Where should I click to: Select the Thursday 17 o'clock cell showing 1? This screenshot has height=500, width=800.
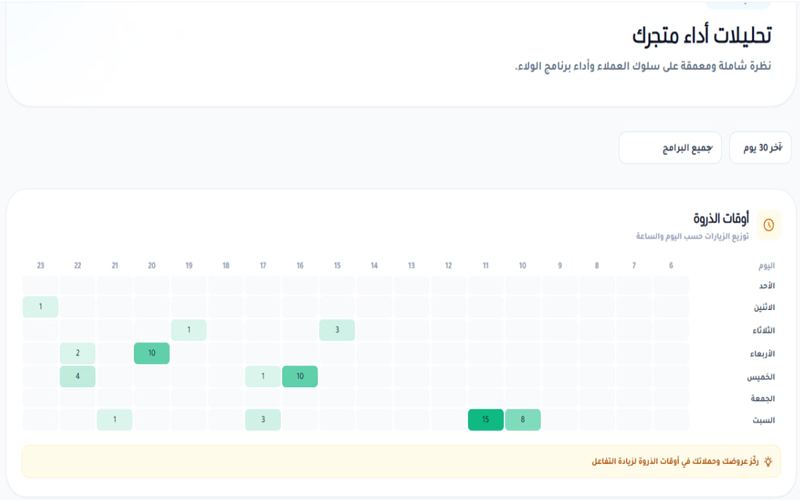263,376
